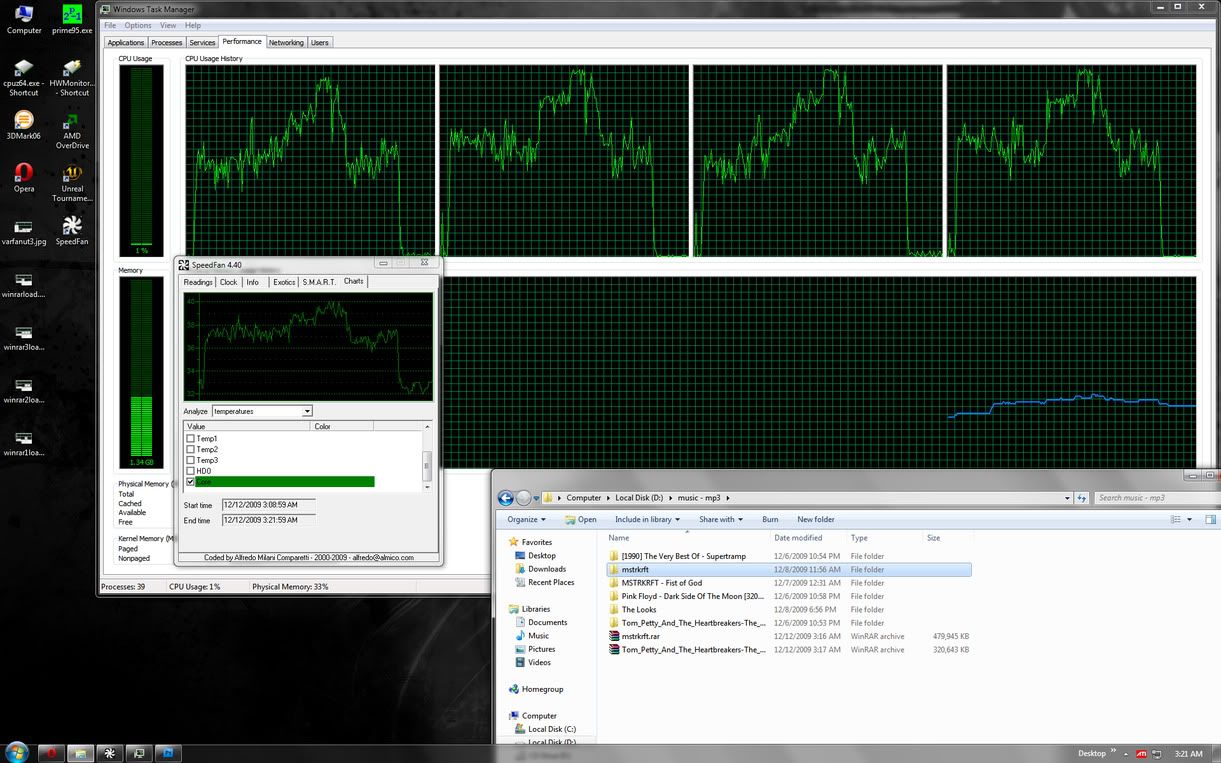Open the Analyze temperatures dropdown
The image size is (1221, 763).
[x=307, y=411]
